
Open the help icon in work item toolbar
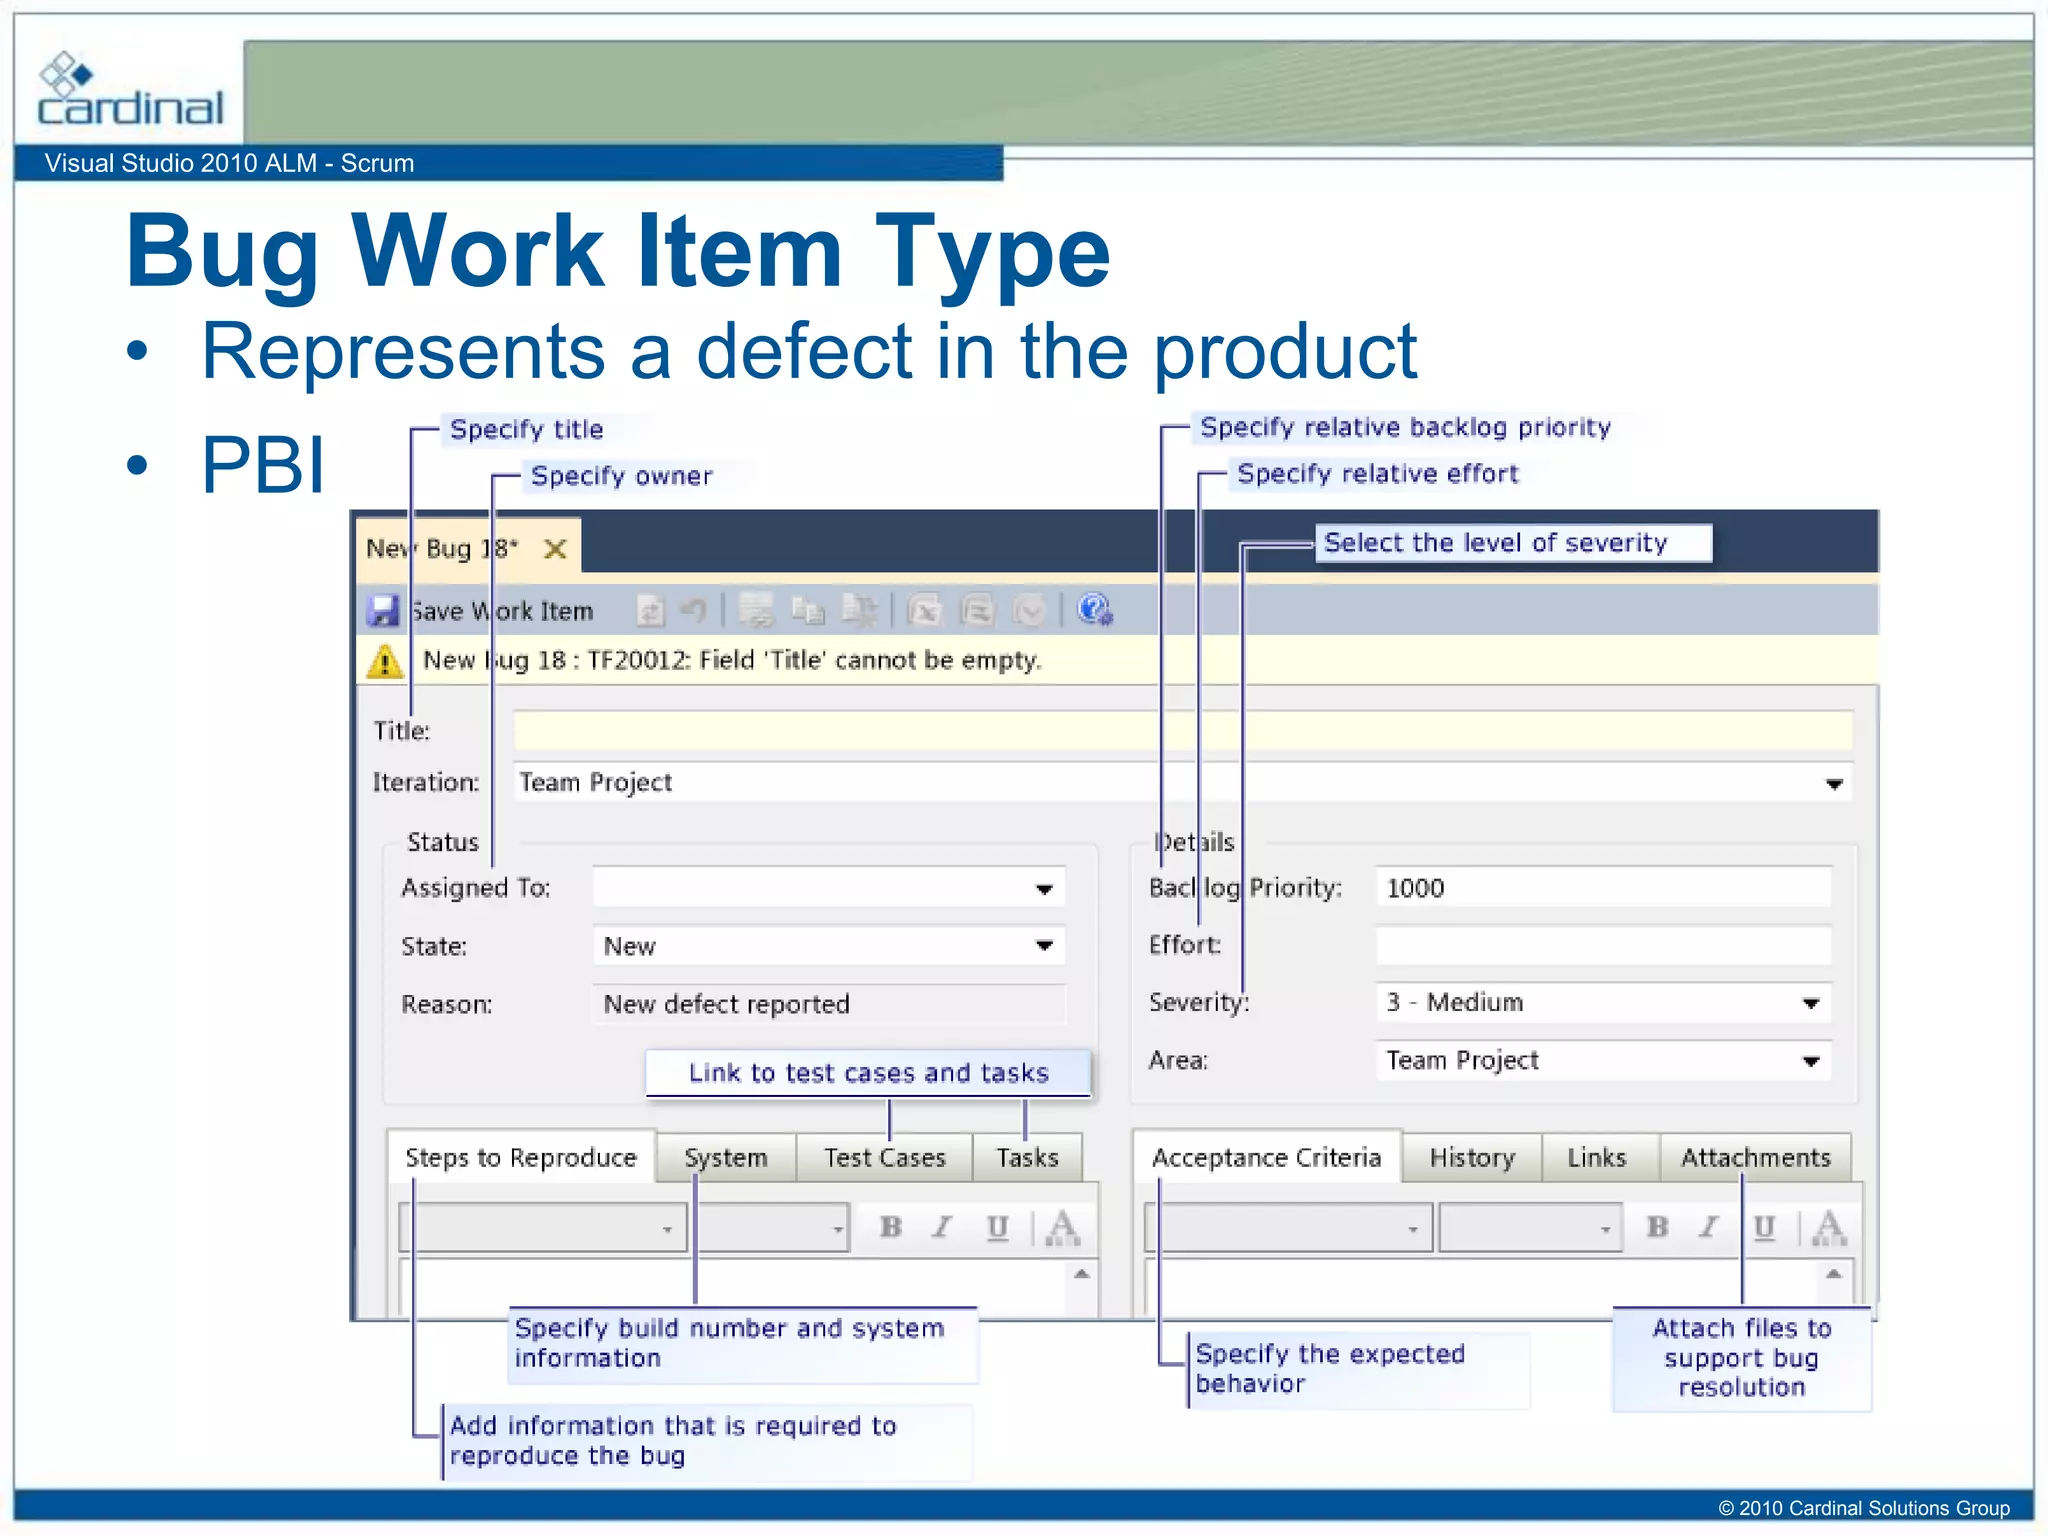coord(1094,610)
